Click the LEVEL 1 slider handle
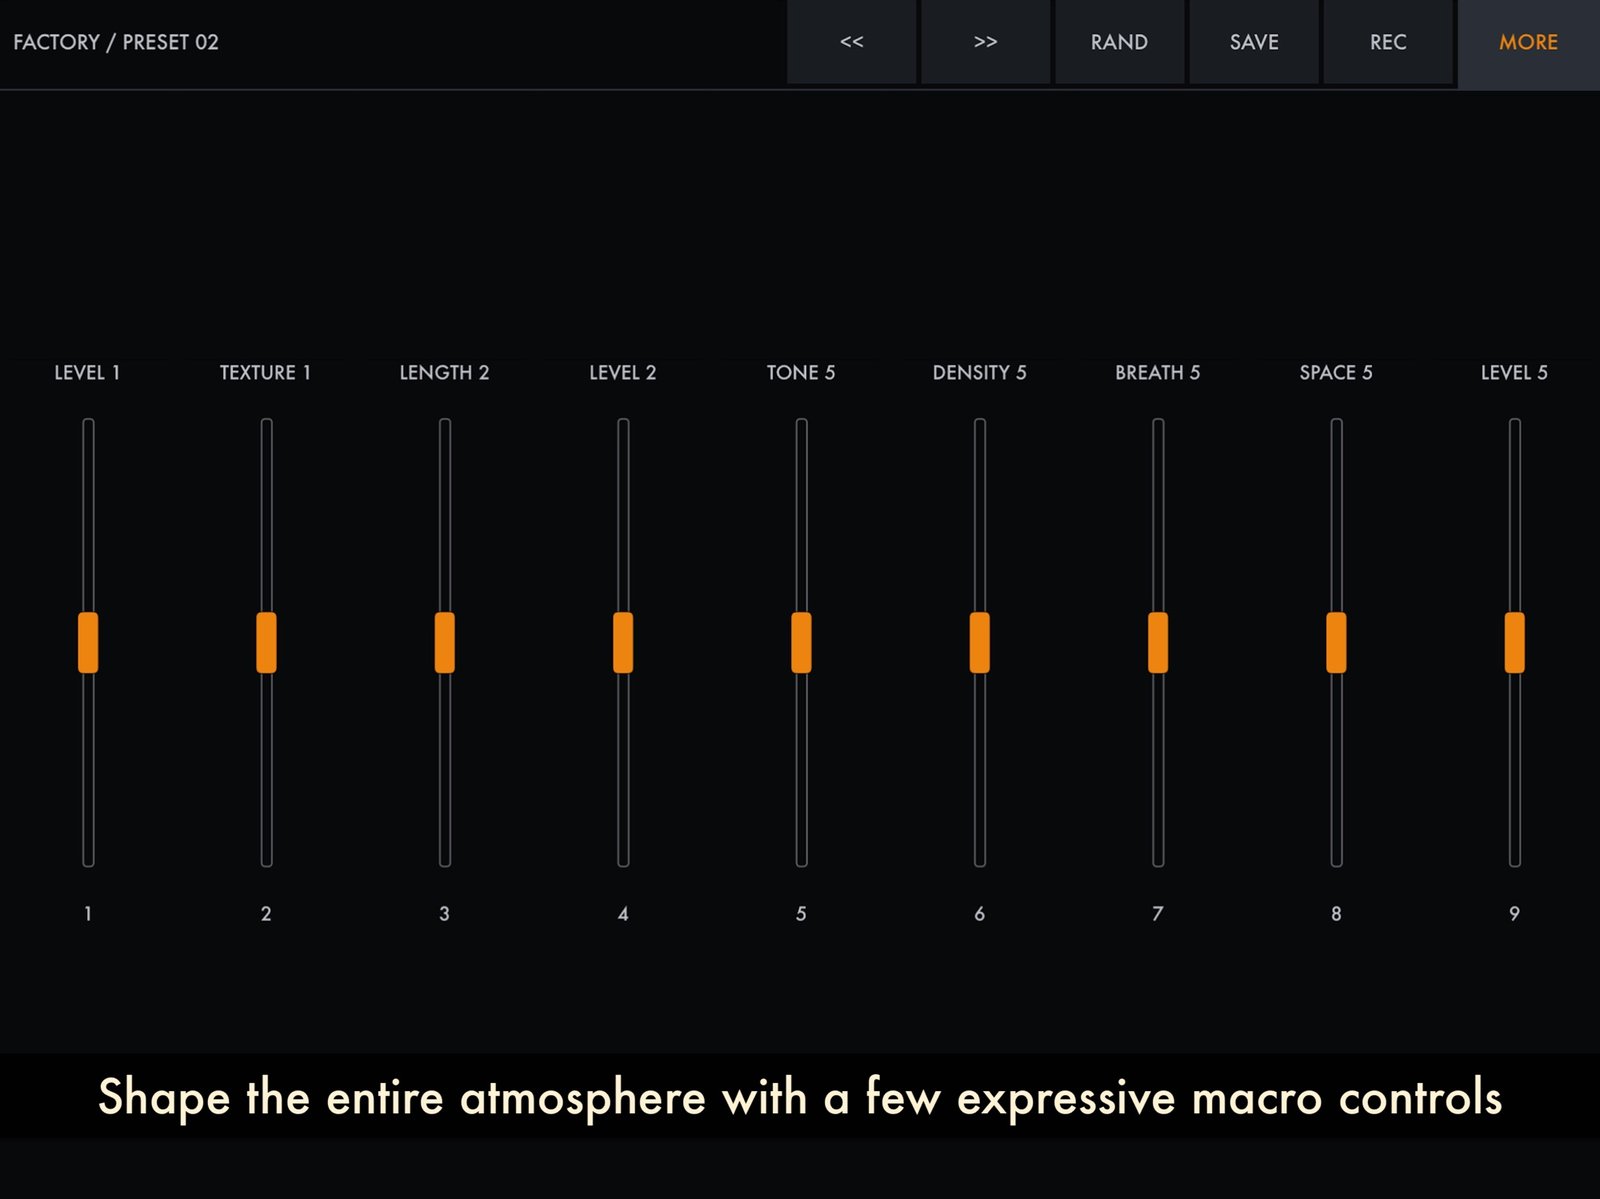 pyautogui.click(x=88, y=642)
